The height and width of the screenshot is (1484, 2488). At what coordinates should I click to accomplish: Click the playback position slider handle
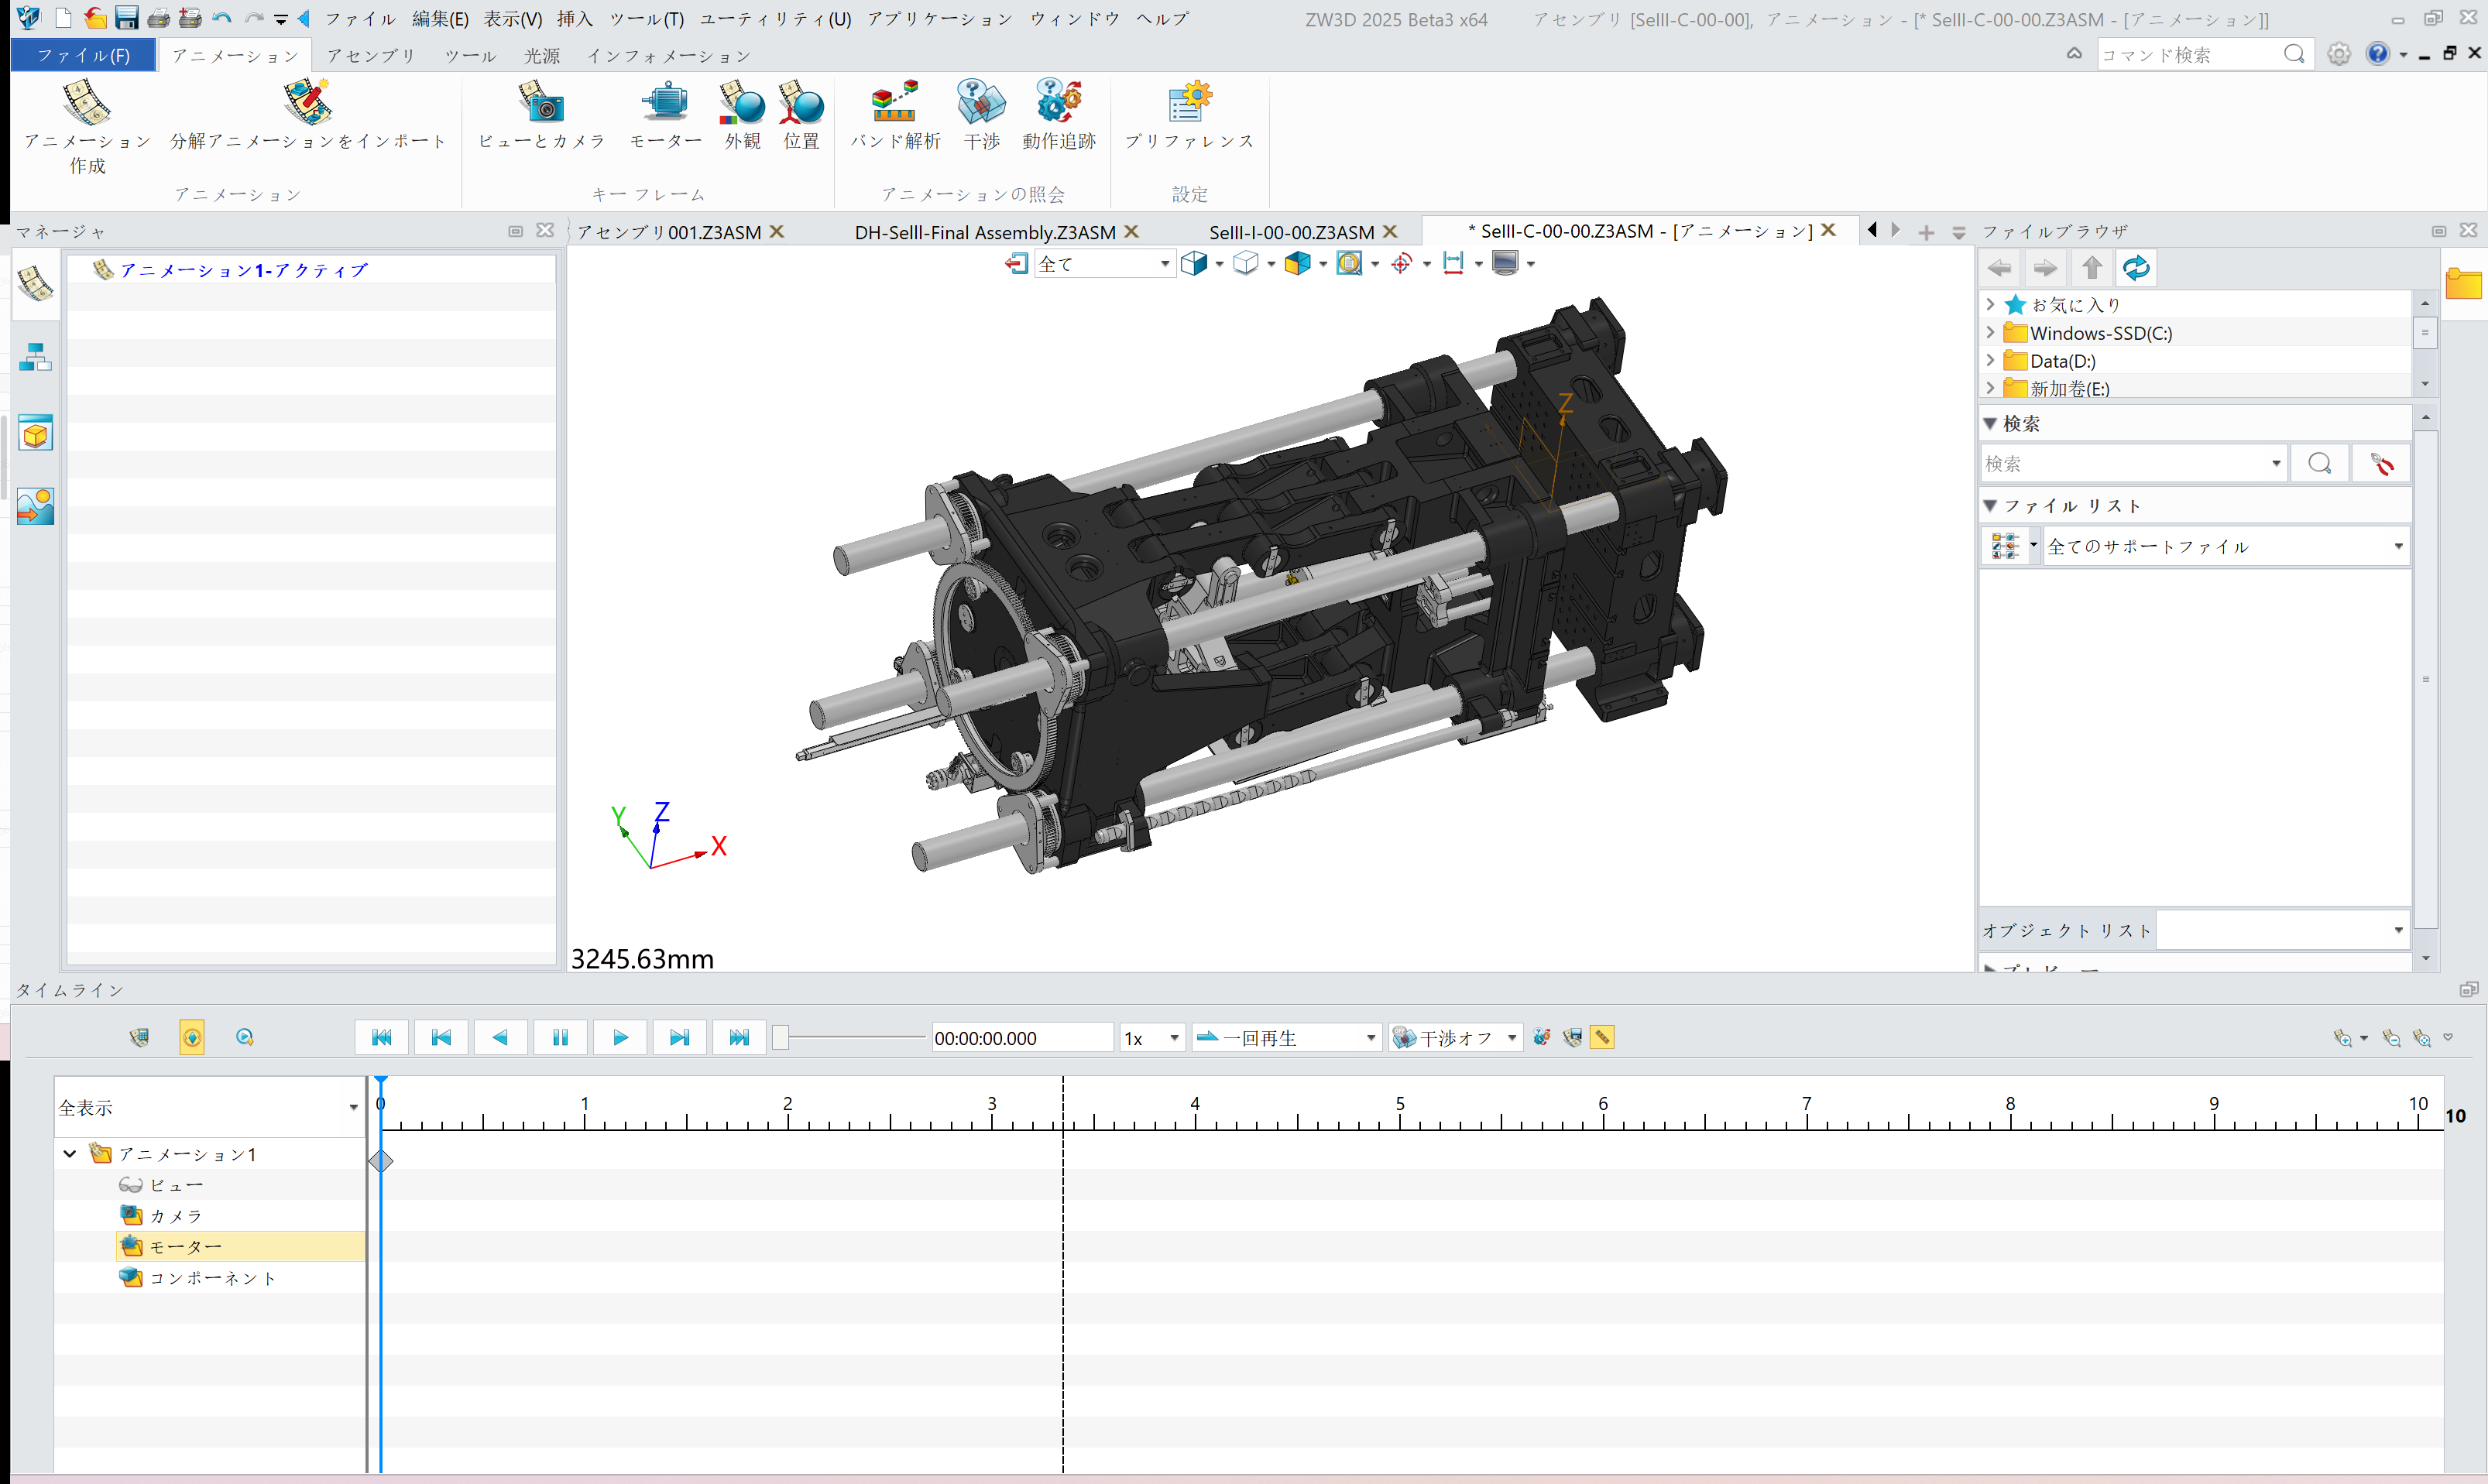pyautogui.click(x=781, y=1037)
